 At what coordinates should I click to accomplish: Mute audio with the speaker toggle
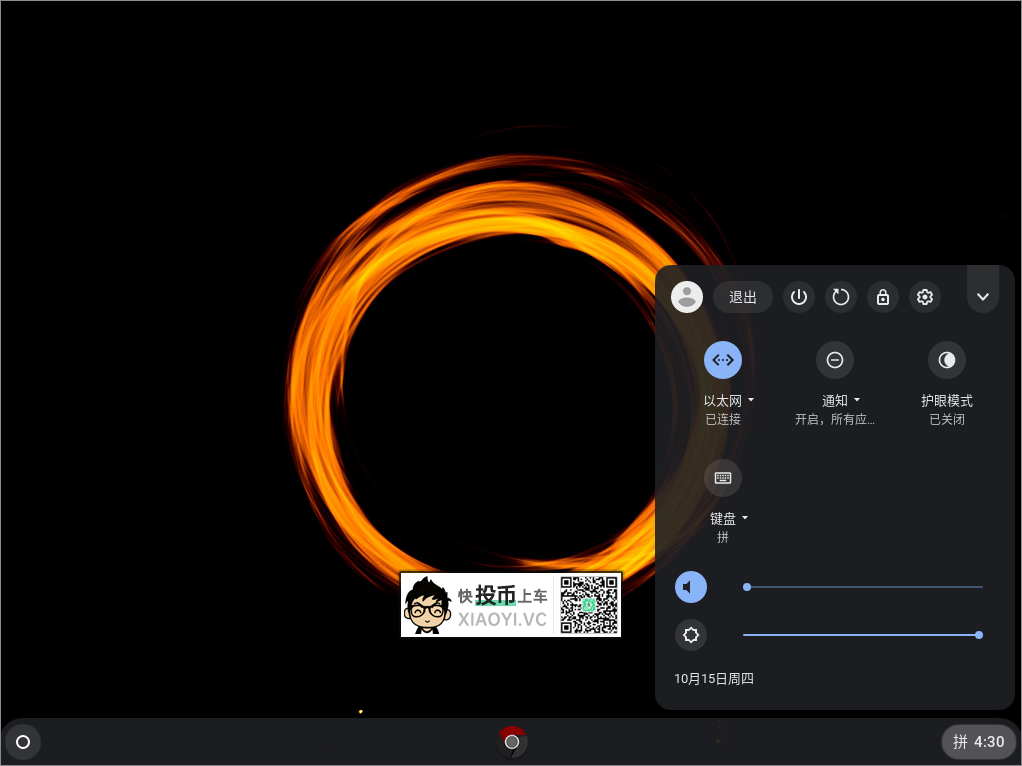(x=691, y=587)
